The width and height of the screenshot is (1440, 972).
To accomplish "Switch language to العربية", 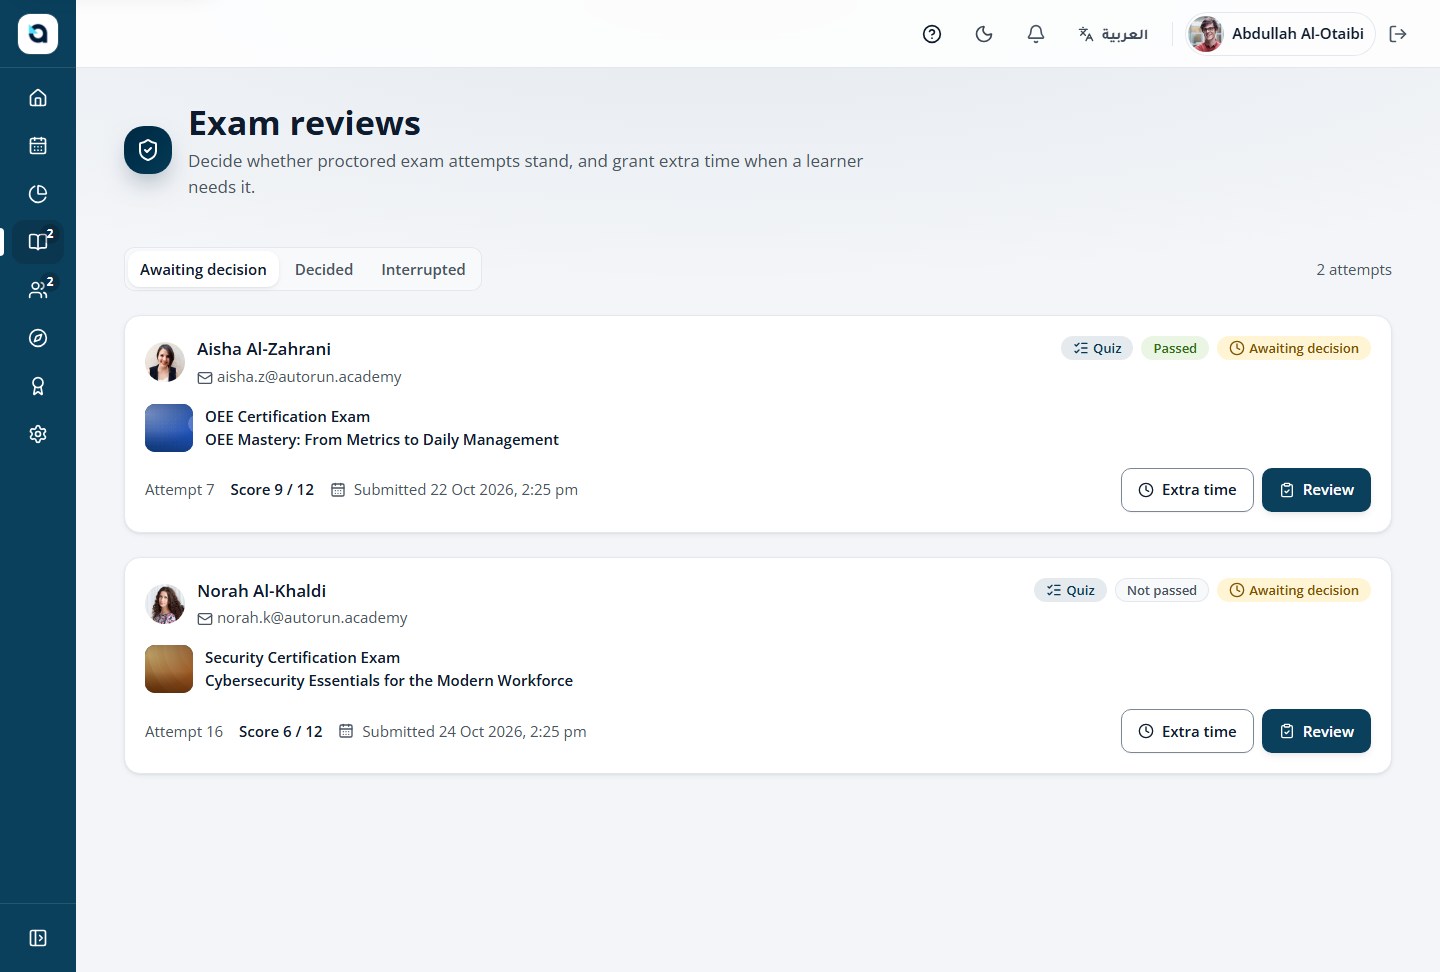I will point(1113,34).
